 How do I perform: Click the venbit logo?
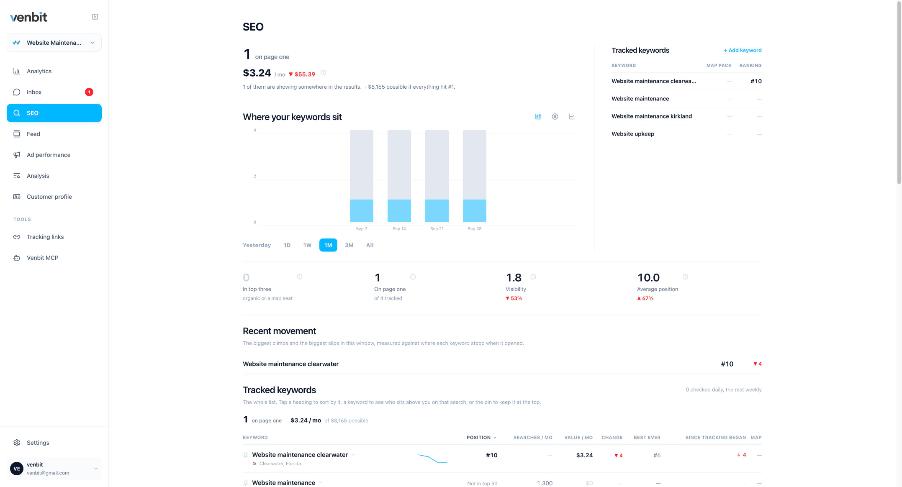pyautogui.click(x=29, y=17)
